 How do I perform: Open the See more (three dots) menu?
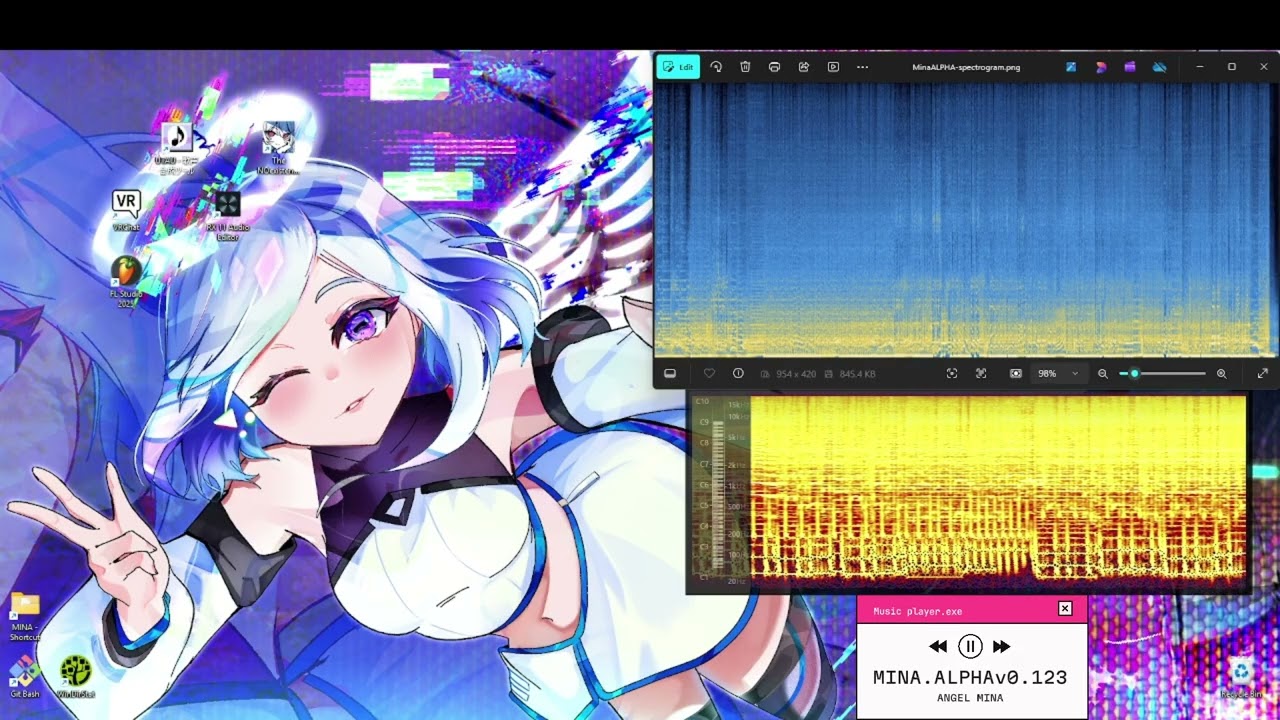(863, 67)
